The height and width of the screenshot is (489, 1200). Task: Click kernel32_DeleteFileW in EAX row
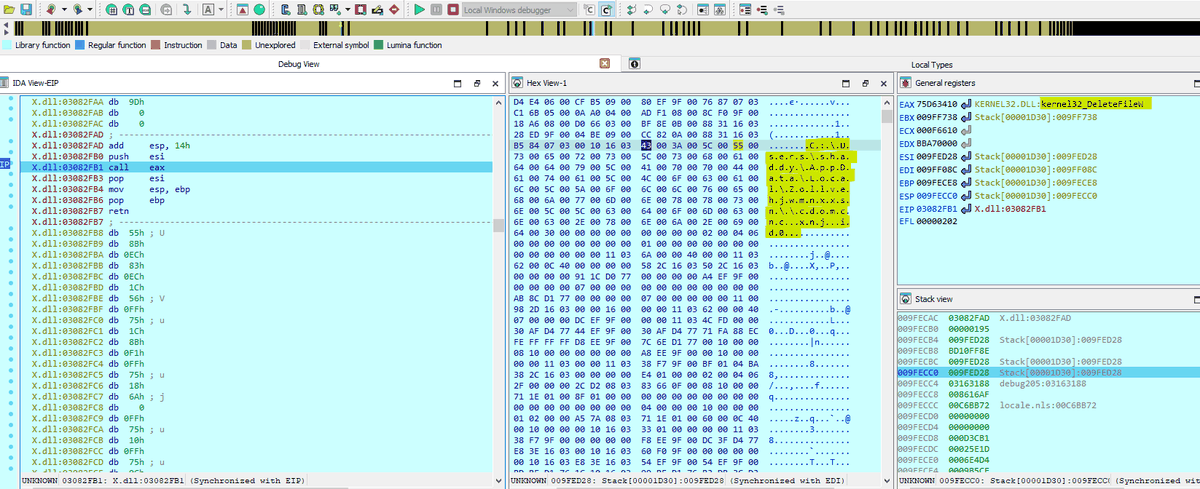pyautogui.click(x=1095, y=104)
